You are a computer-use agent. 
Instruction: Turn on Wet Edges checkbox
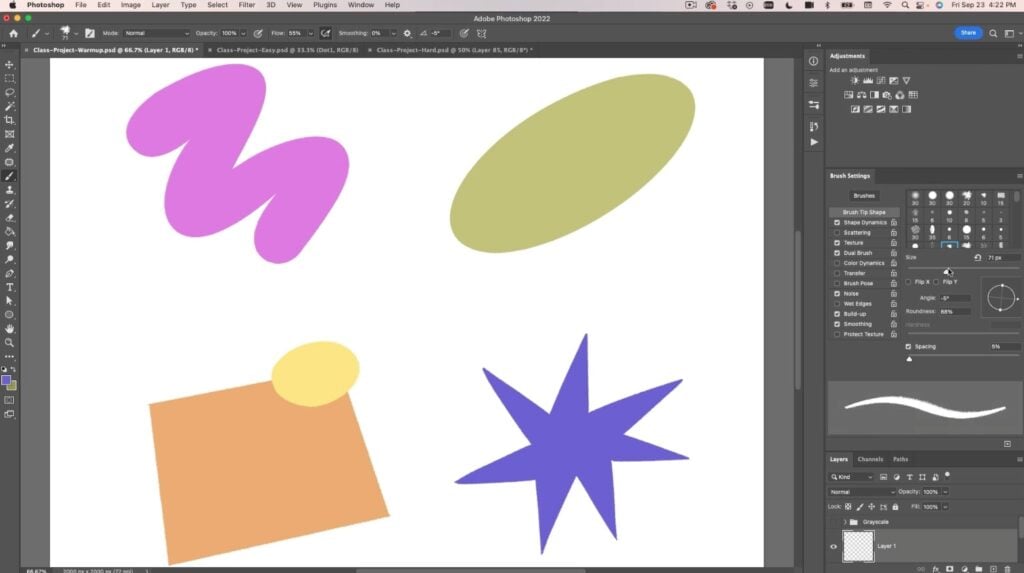pyautogui.click(x=837, y=304)
